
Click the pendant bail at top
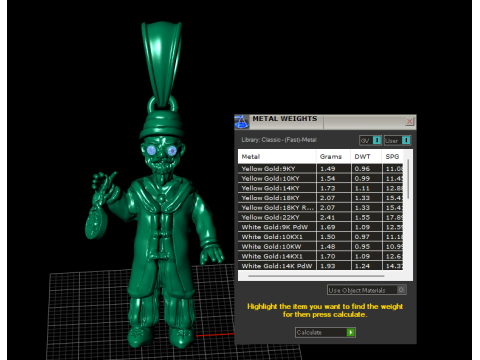click(161, 63)
